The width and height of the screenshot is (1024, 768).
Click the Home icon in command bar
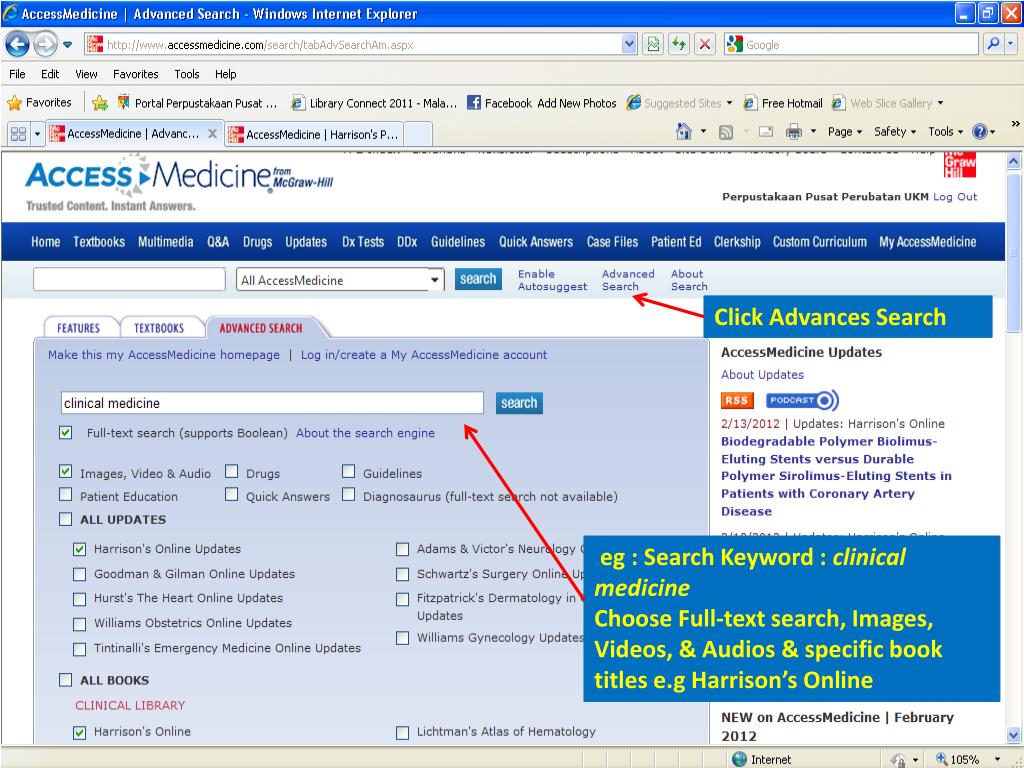click(x=684, y=131)
